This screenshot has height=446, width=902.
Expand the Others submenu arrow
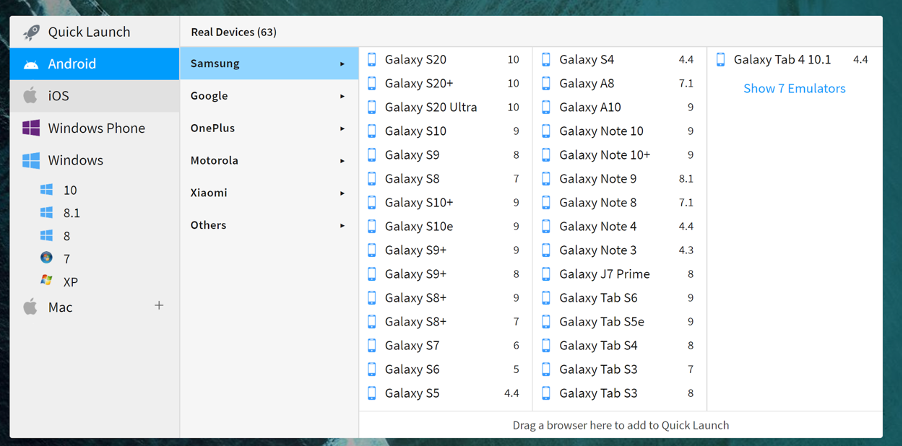[x=342, y=226]
